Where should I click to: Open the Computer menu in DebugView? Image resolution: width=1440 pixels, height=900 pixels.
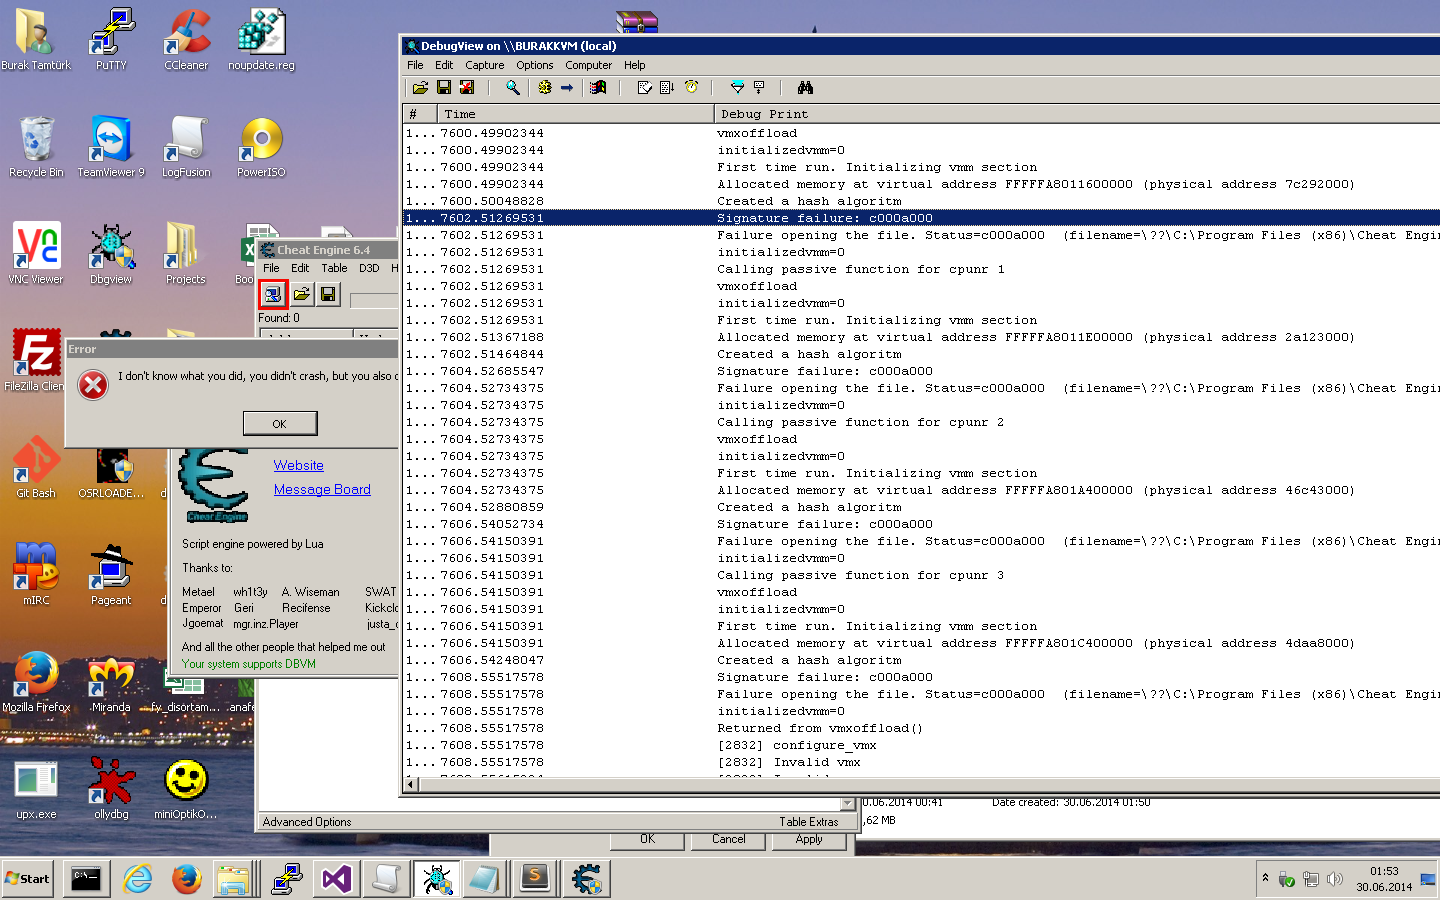[588, 65]
